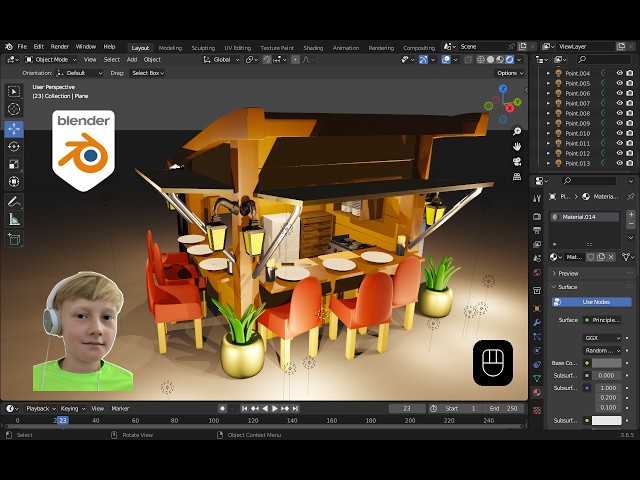Disable Point.012 in renders camera icon

[630, 153]
